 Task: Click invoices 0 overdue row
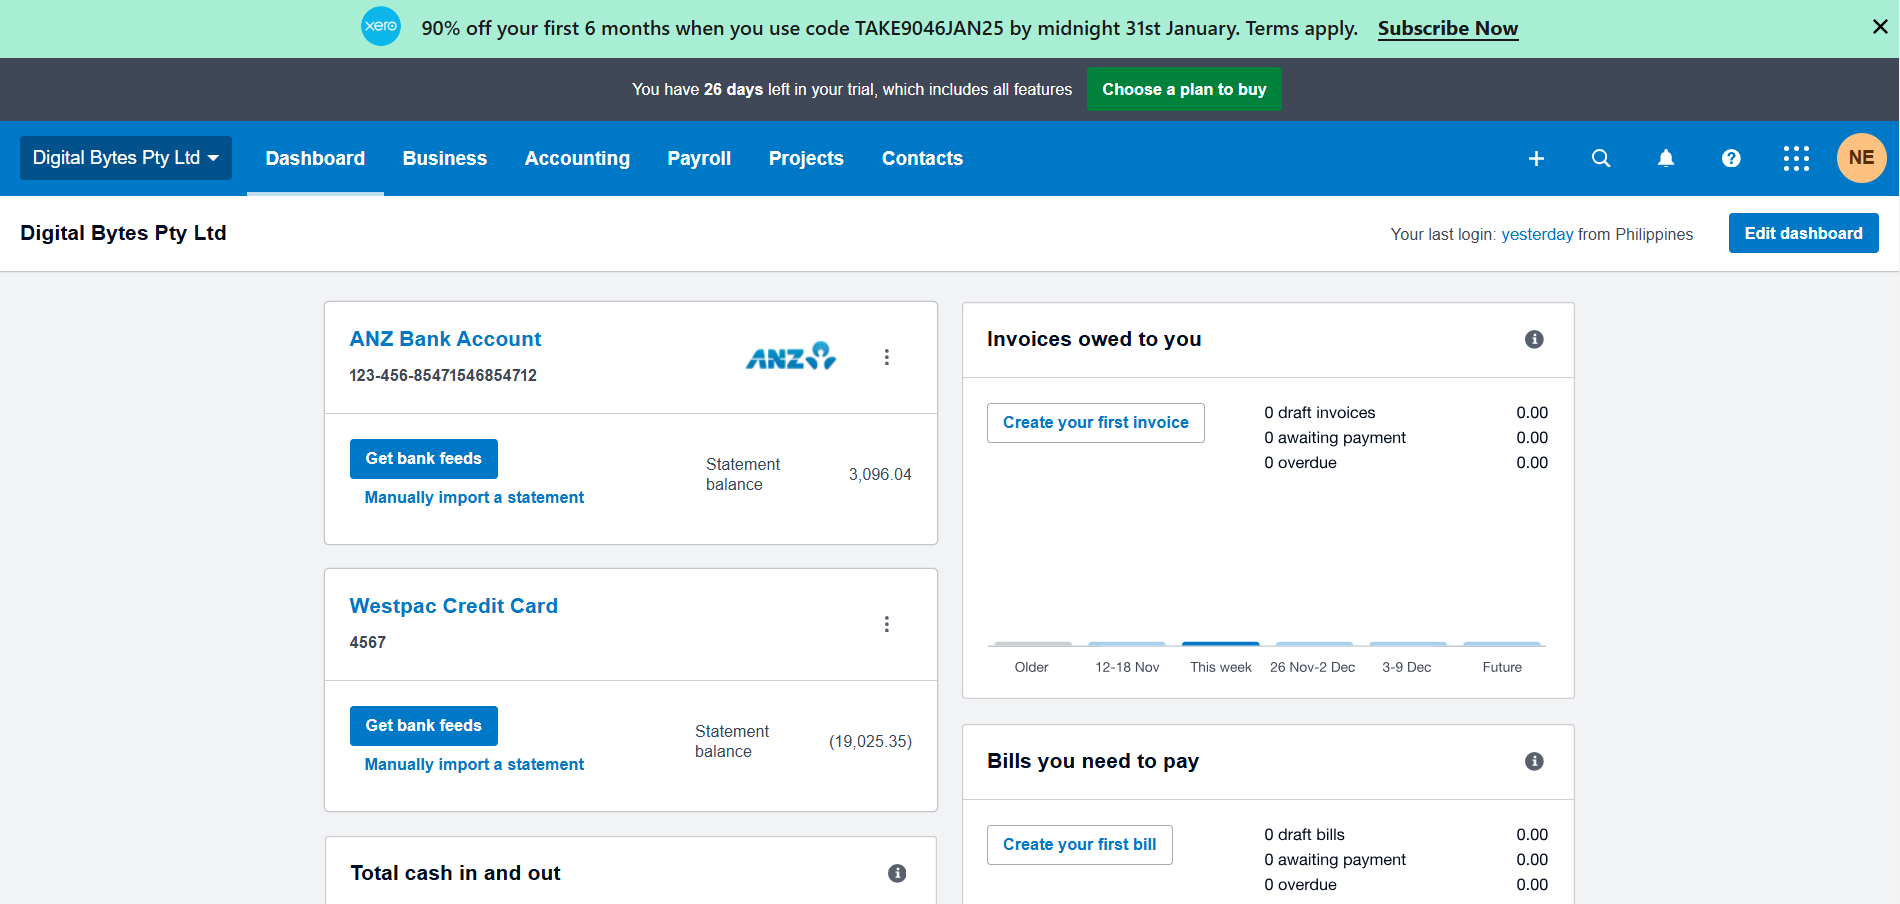click(x=1406, y=462)
